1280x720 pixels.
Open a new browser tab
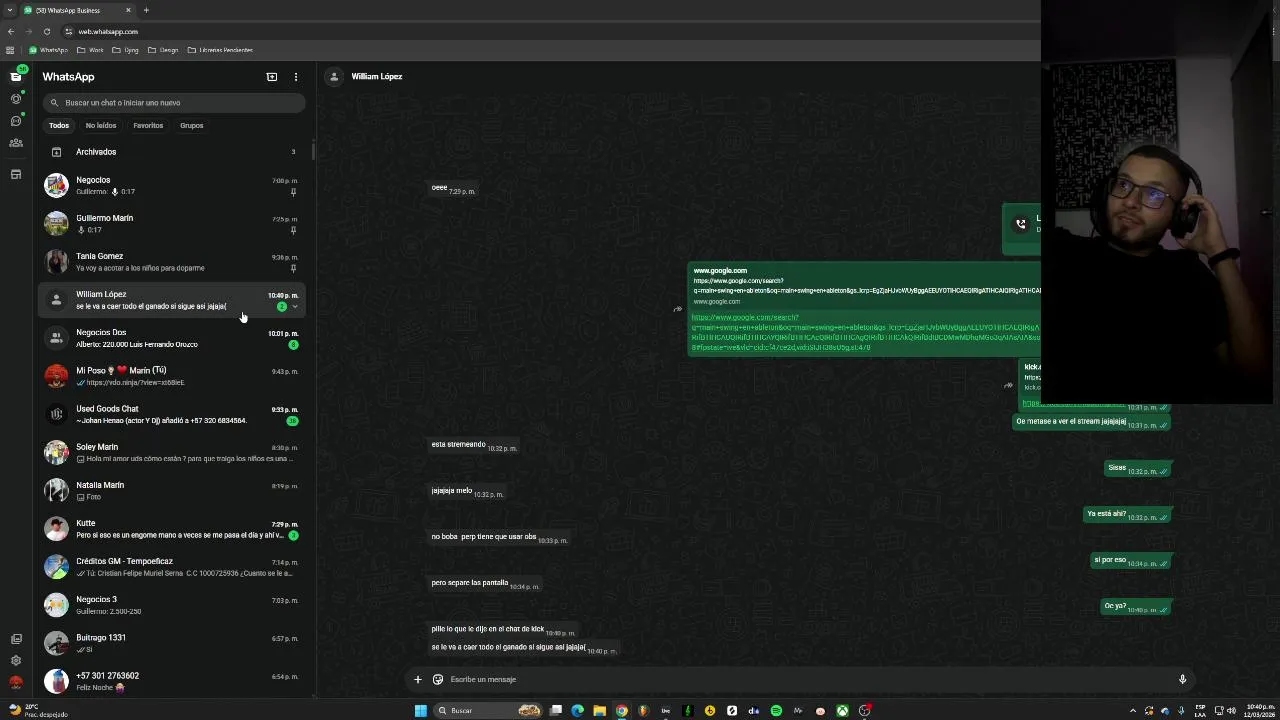146,10
